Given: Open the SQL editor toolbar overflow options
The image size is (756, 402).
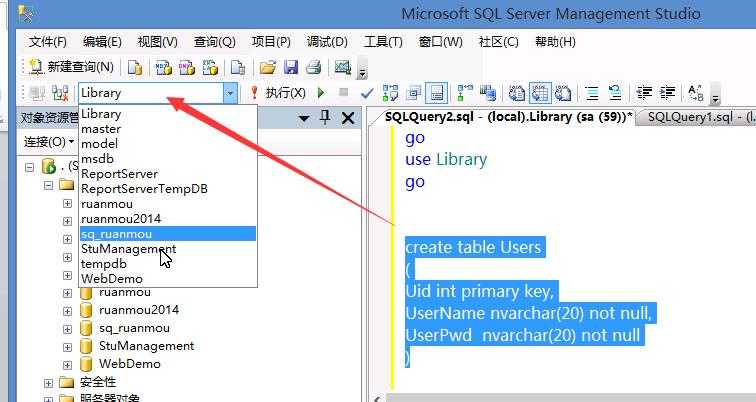Looking at the screenshot, I should click(716, 96).
